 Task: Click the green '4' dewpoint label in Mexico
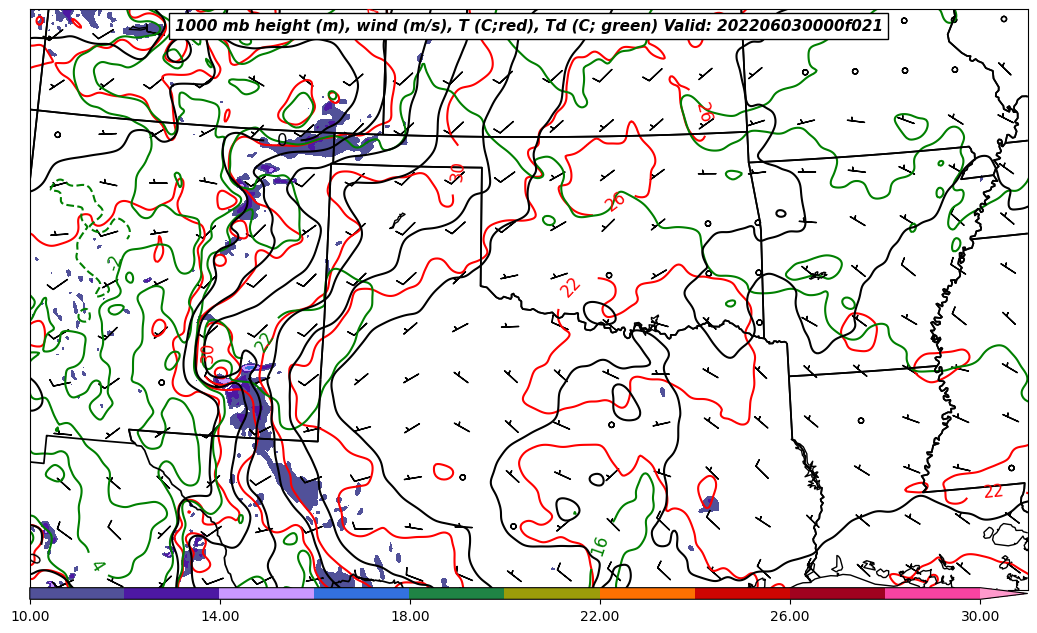[x=99, y=567]
